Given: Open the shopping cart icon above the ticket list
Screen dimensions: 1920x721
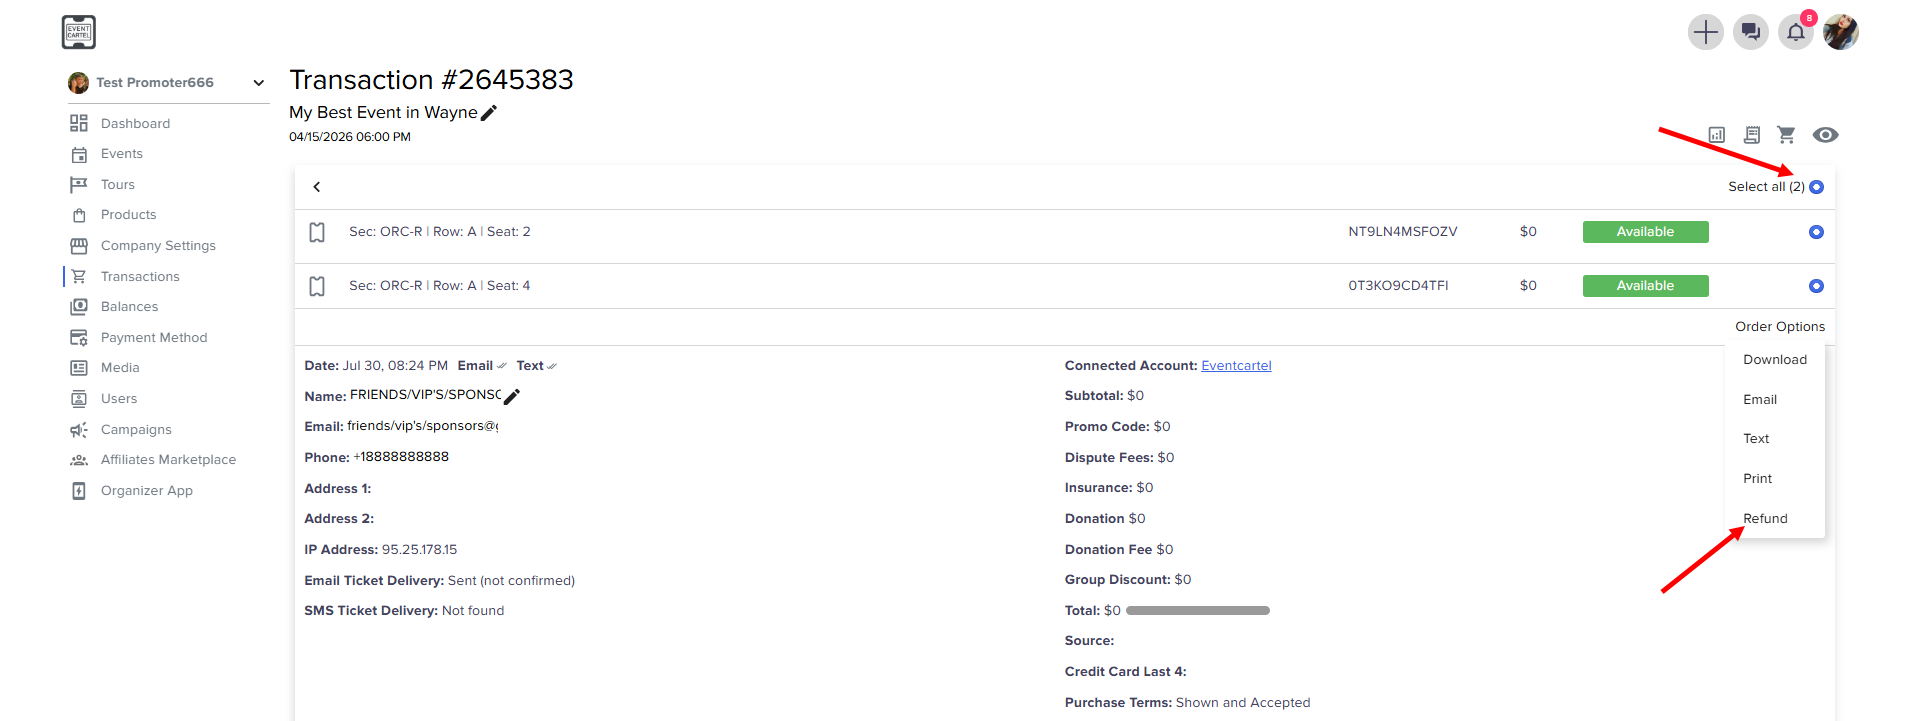Looking at the screenshot, I should 1786,135.
